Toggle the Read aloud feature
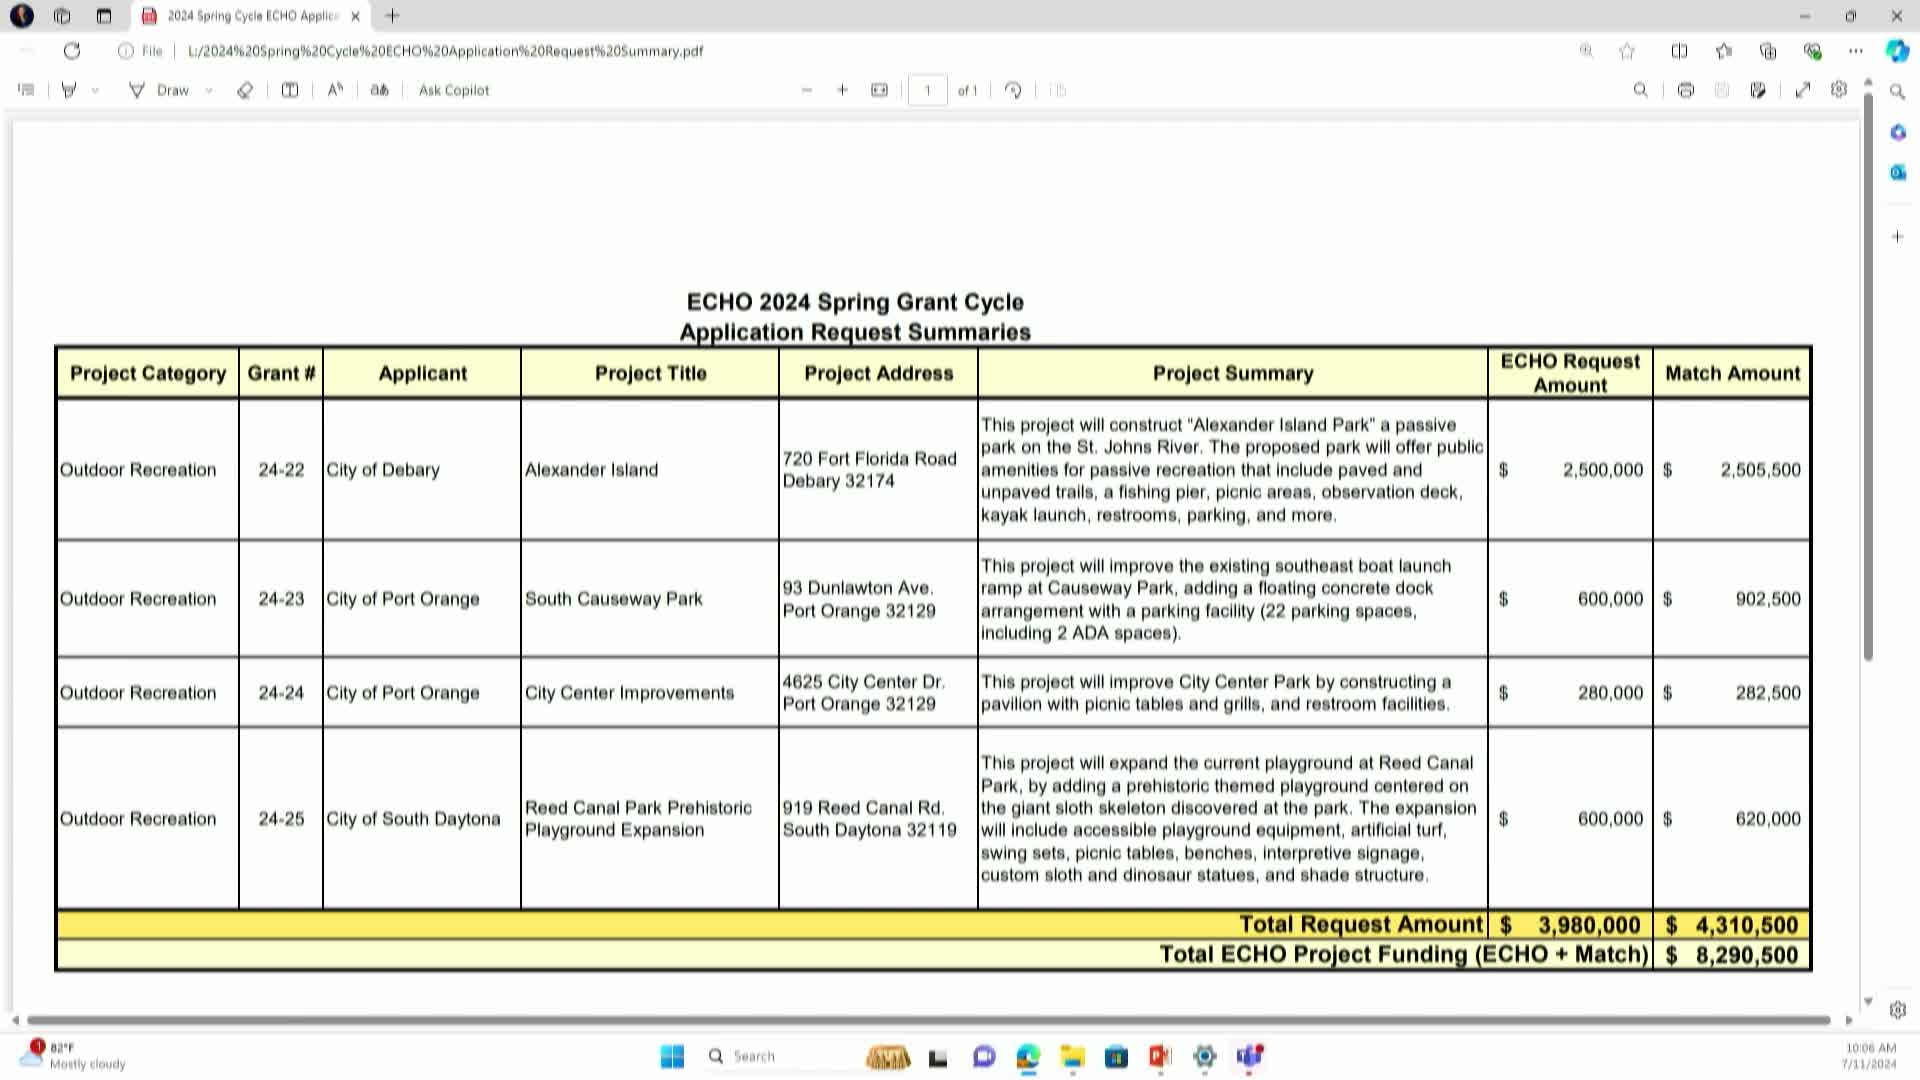 coord(335,90)
